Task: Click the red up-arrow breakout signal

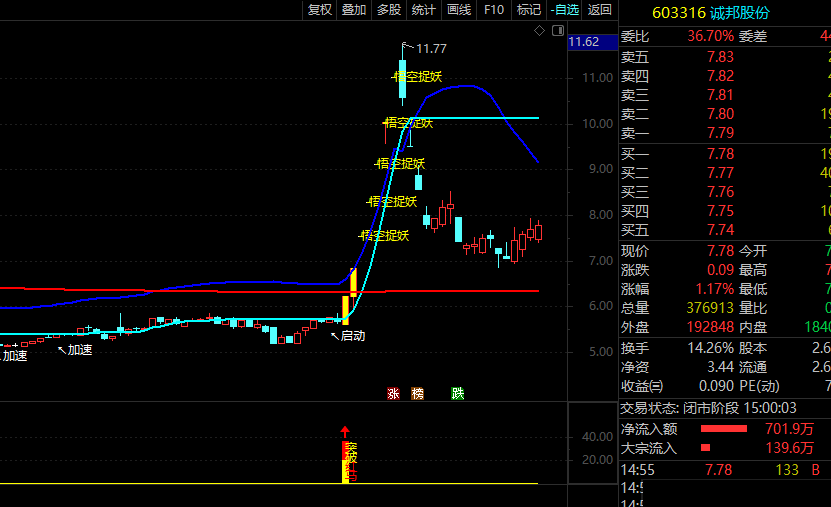Action: [345, 432]
